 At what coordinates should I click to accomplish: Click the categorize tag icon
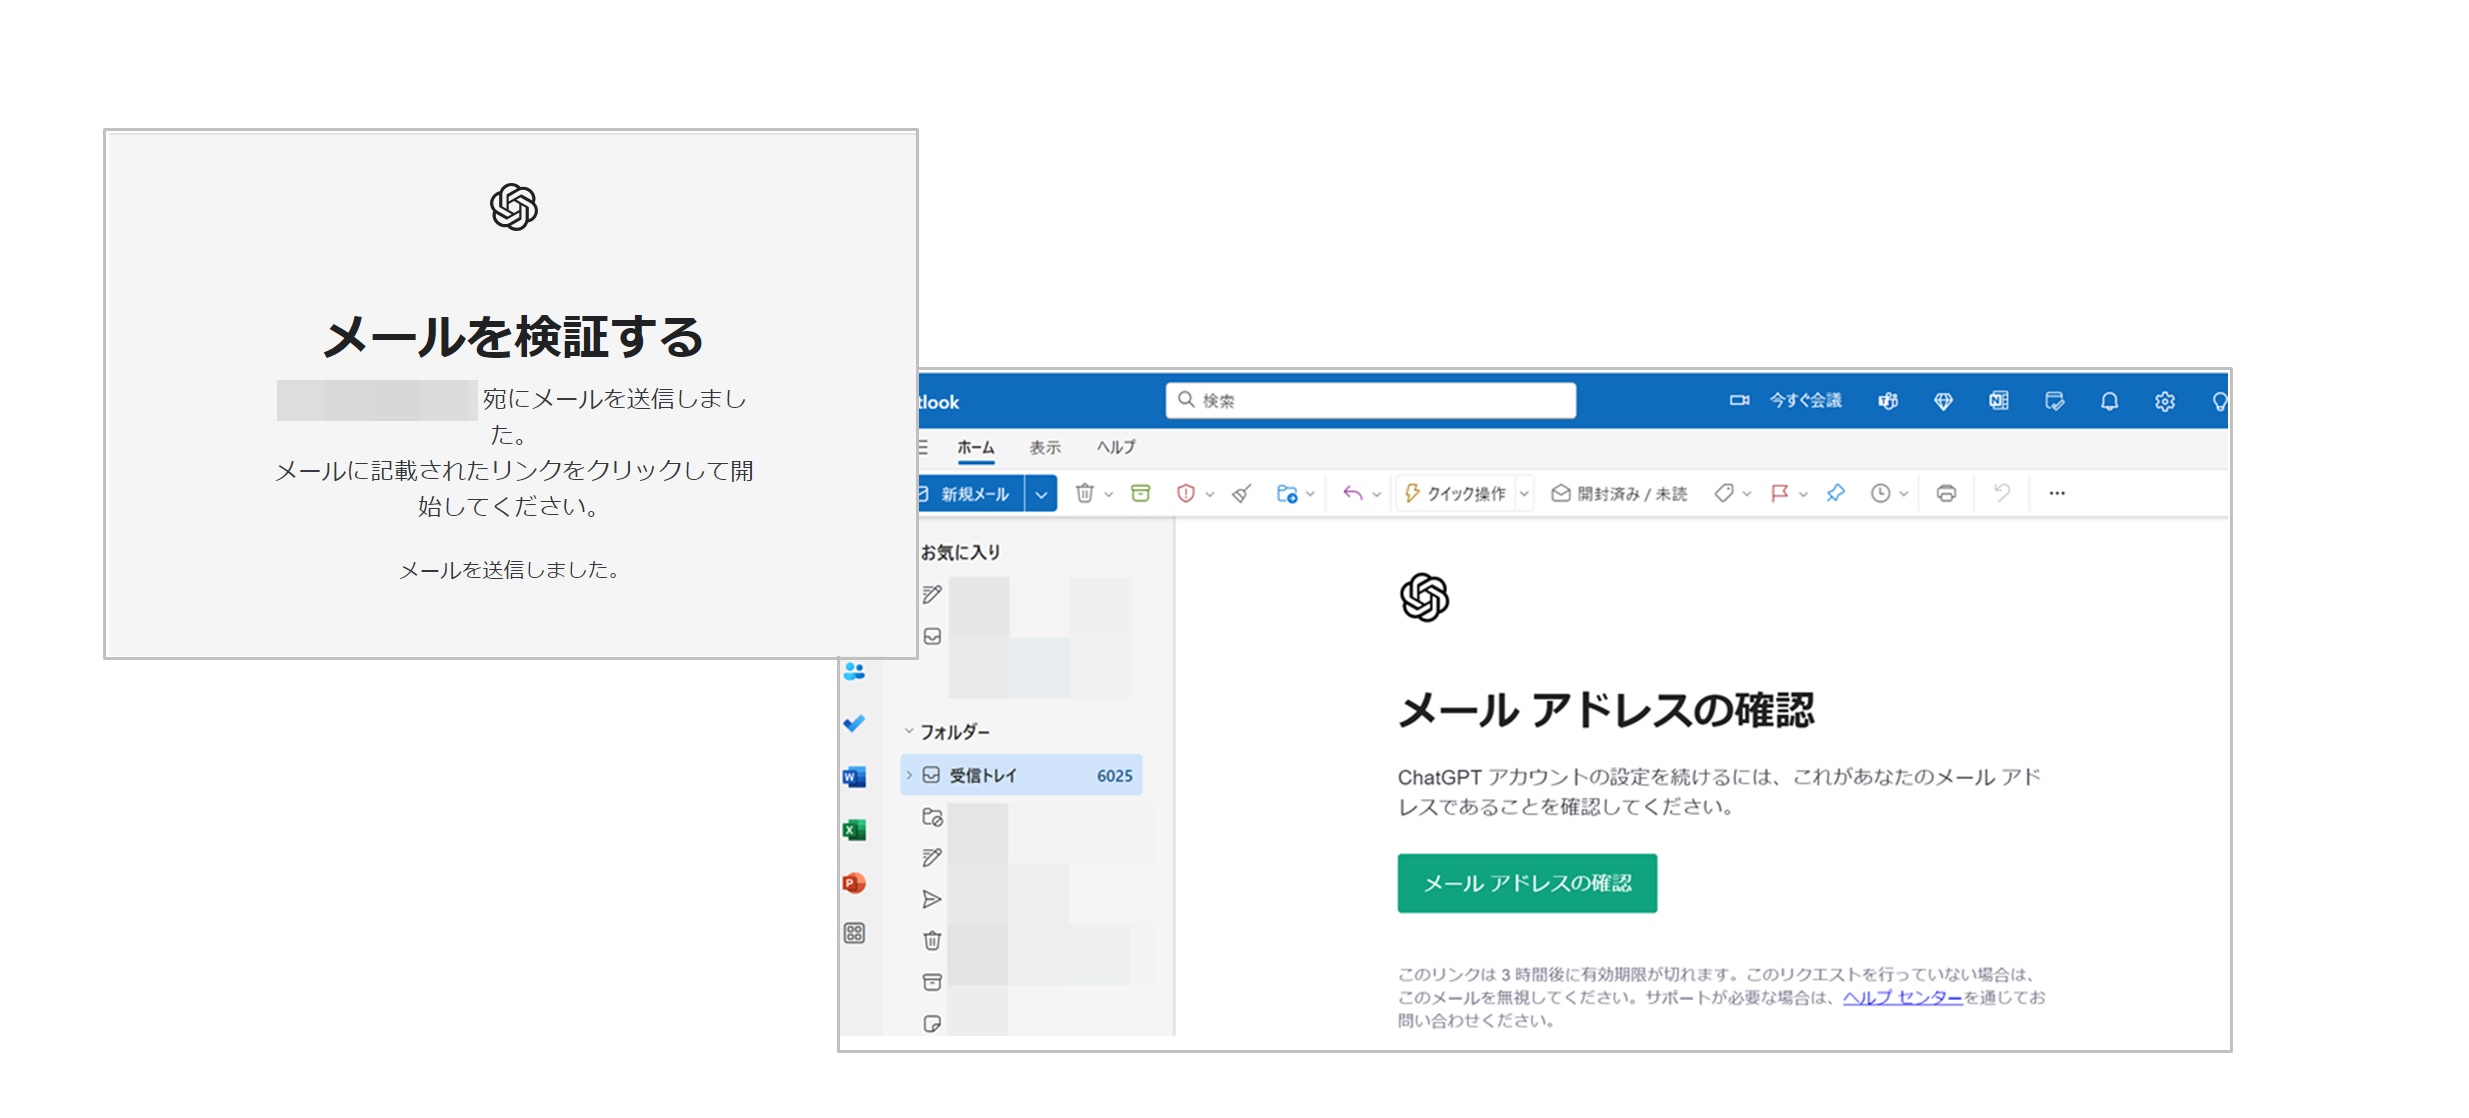point(1724,493)
